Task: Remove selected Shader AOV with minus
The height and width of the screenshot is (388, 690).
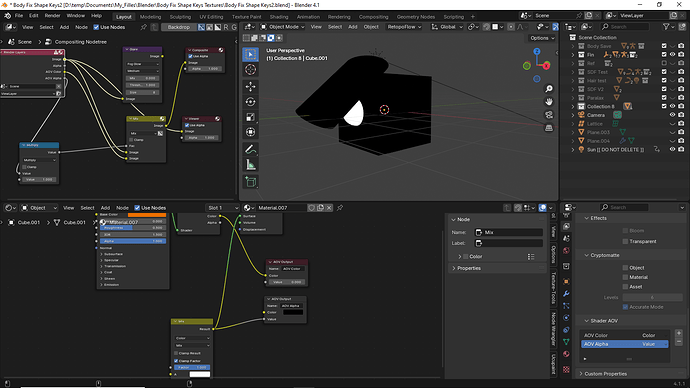Action: coord(679,342)
